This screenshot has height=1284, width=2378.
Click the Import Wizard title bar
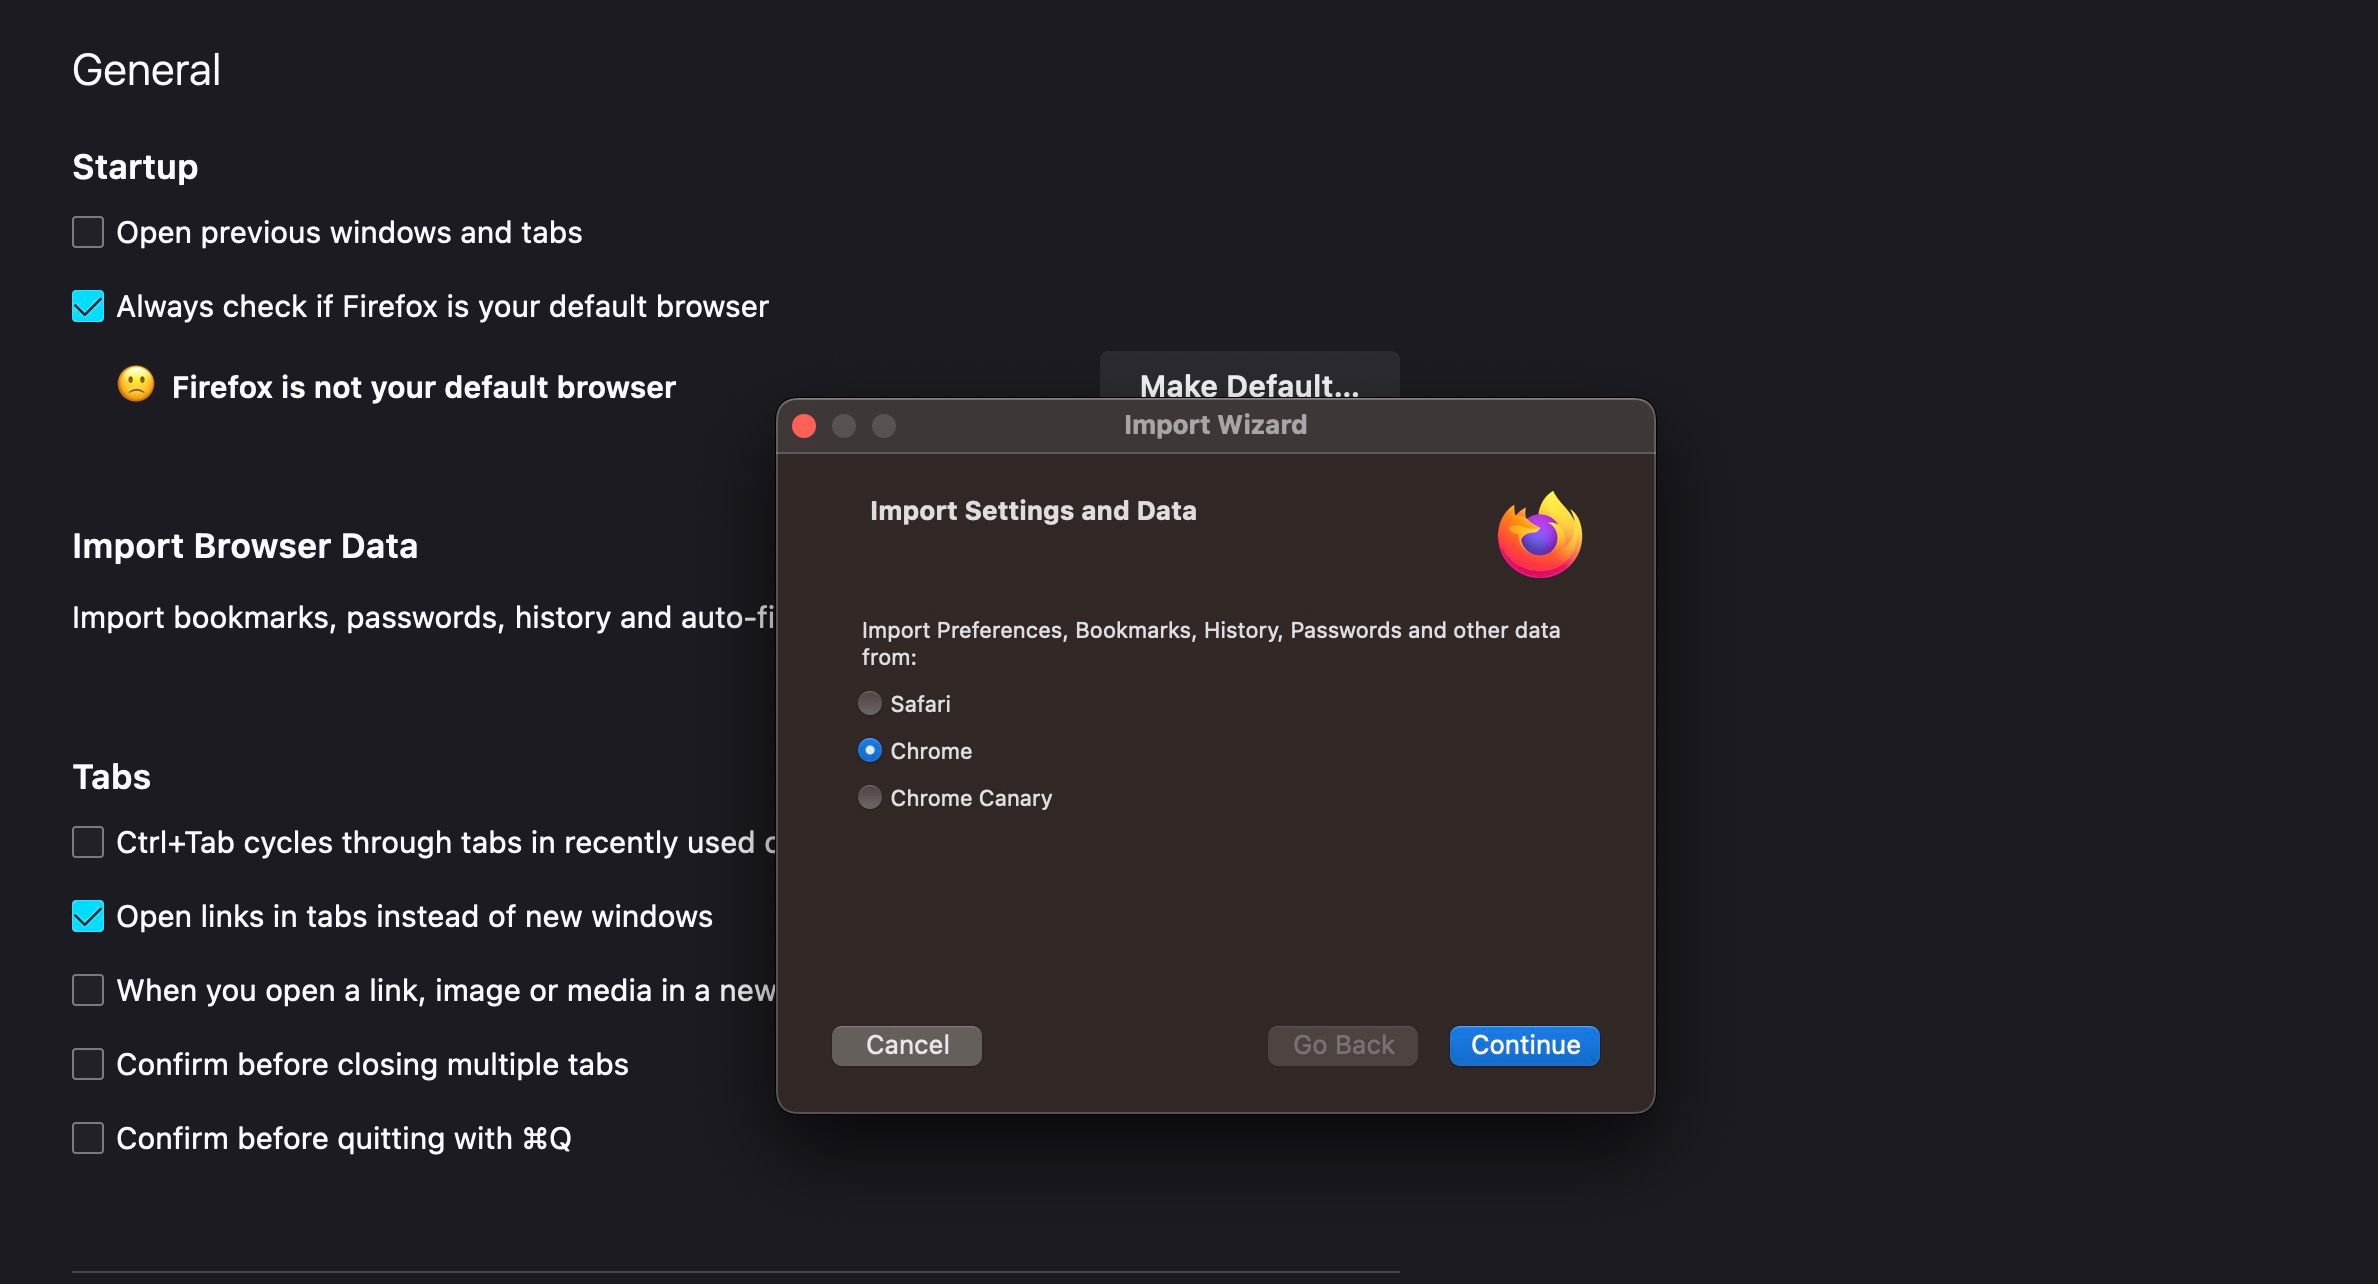click(1214, 425)
